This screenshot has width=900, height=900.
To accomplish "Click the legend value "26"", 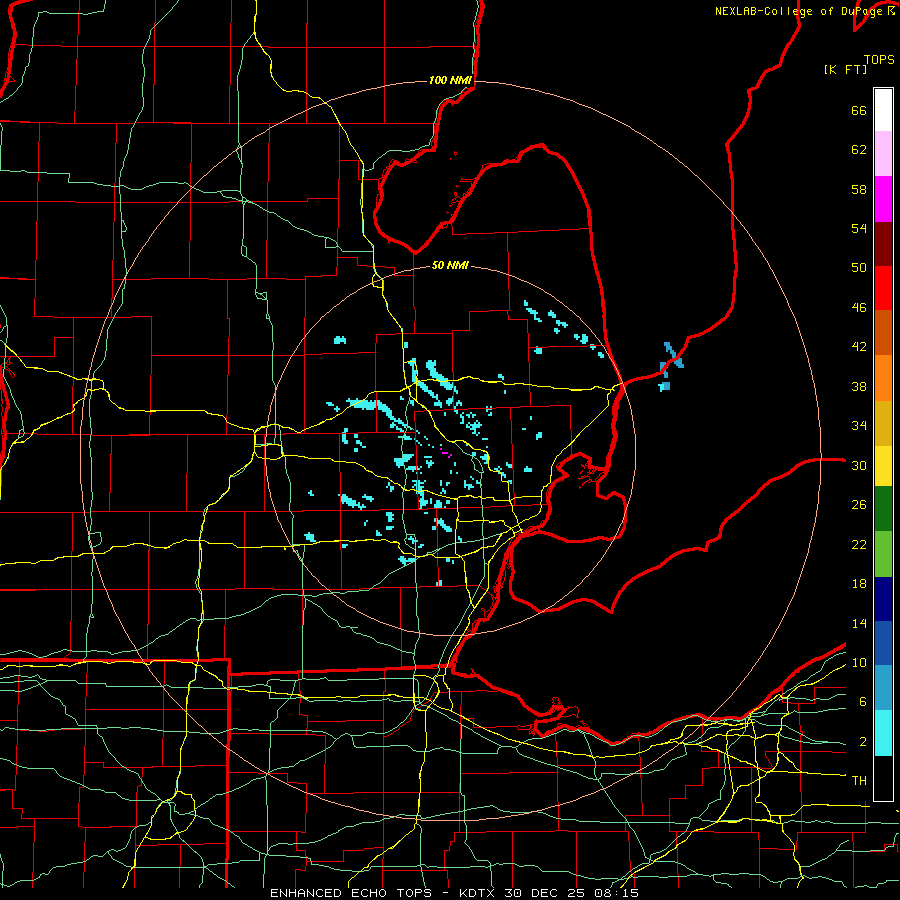I will 859,505.
